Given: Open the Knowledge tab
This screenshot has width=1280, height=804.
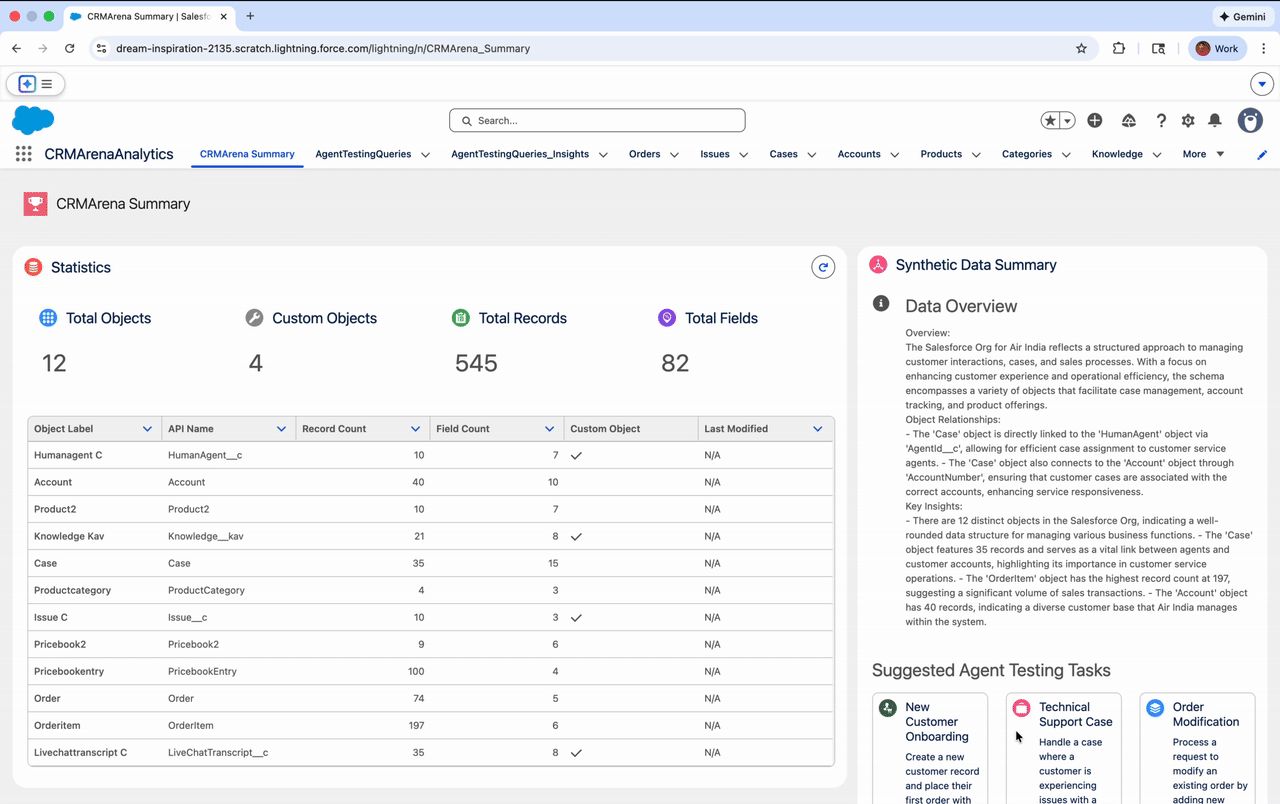Looking at the screenshot, I should click(x=1117, y=154).
